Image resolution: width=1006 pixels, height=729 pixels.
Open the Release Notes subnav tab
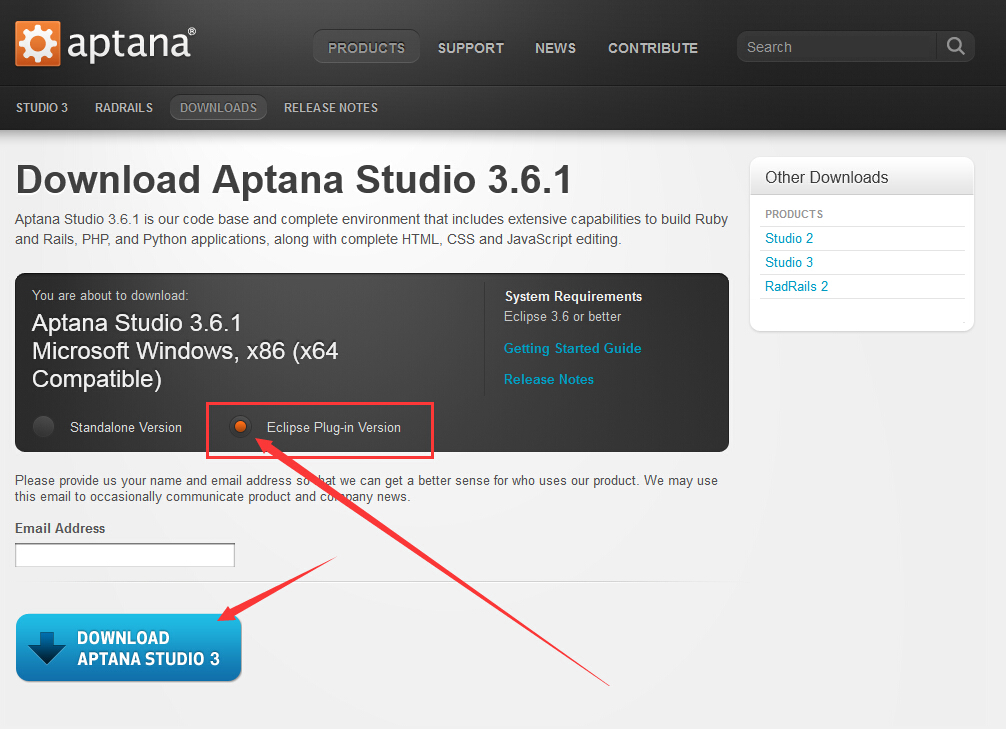[x=330, y=107]
